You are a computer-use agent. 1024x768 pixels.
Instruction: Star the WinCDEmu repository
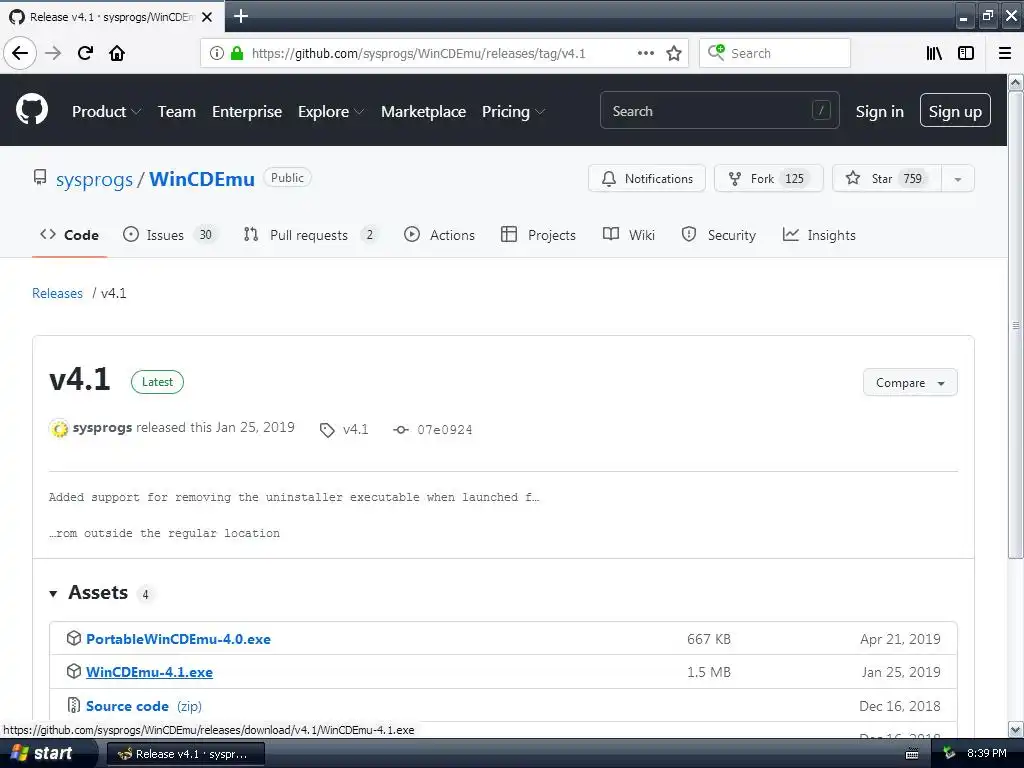[887, 179]
